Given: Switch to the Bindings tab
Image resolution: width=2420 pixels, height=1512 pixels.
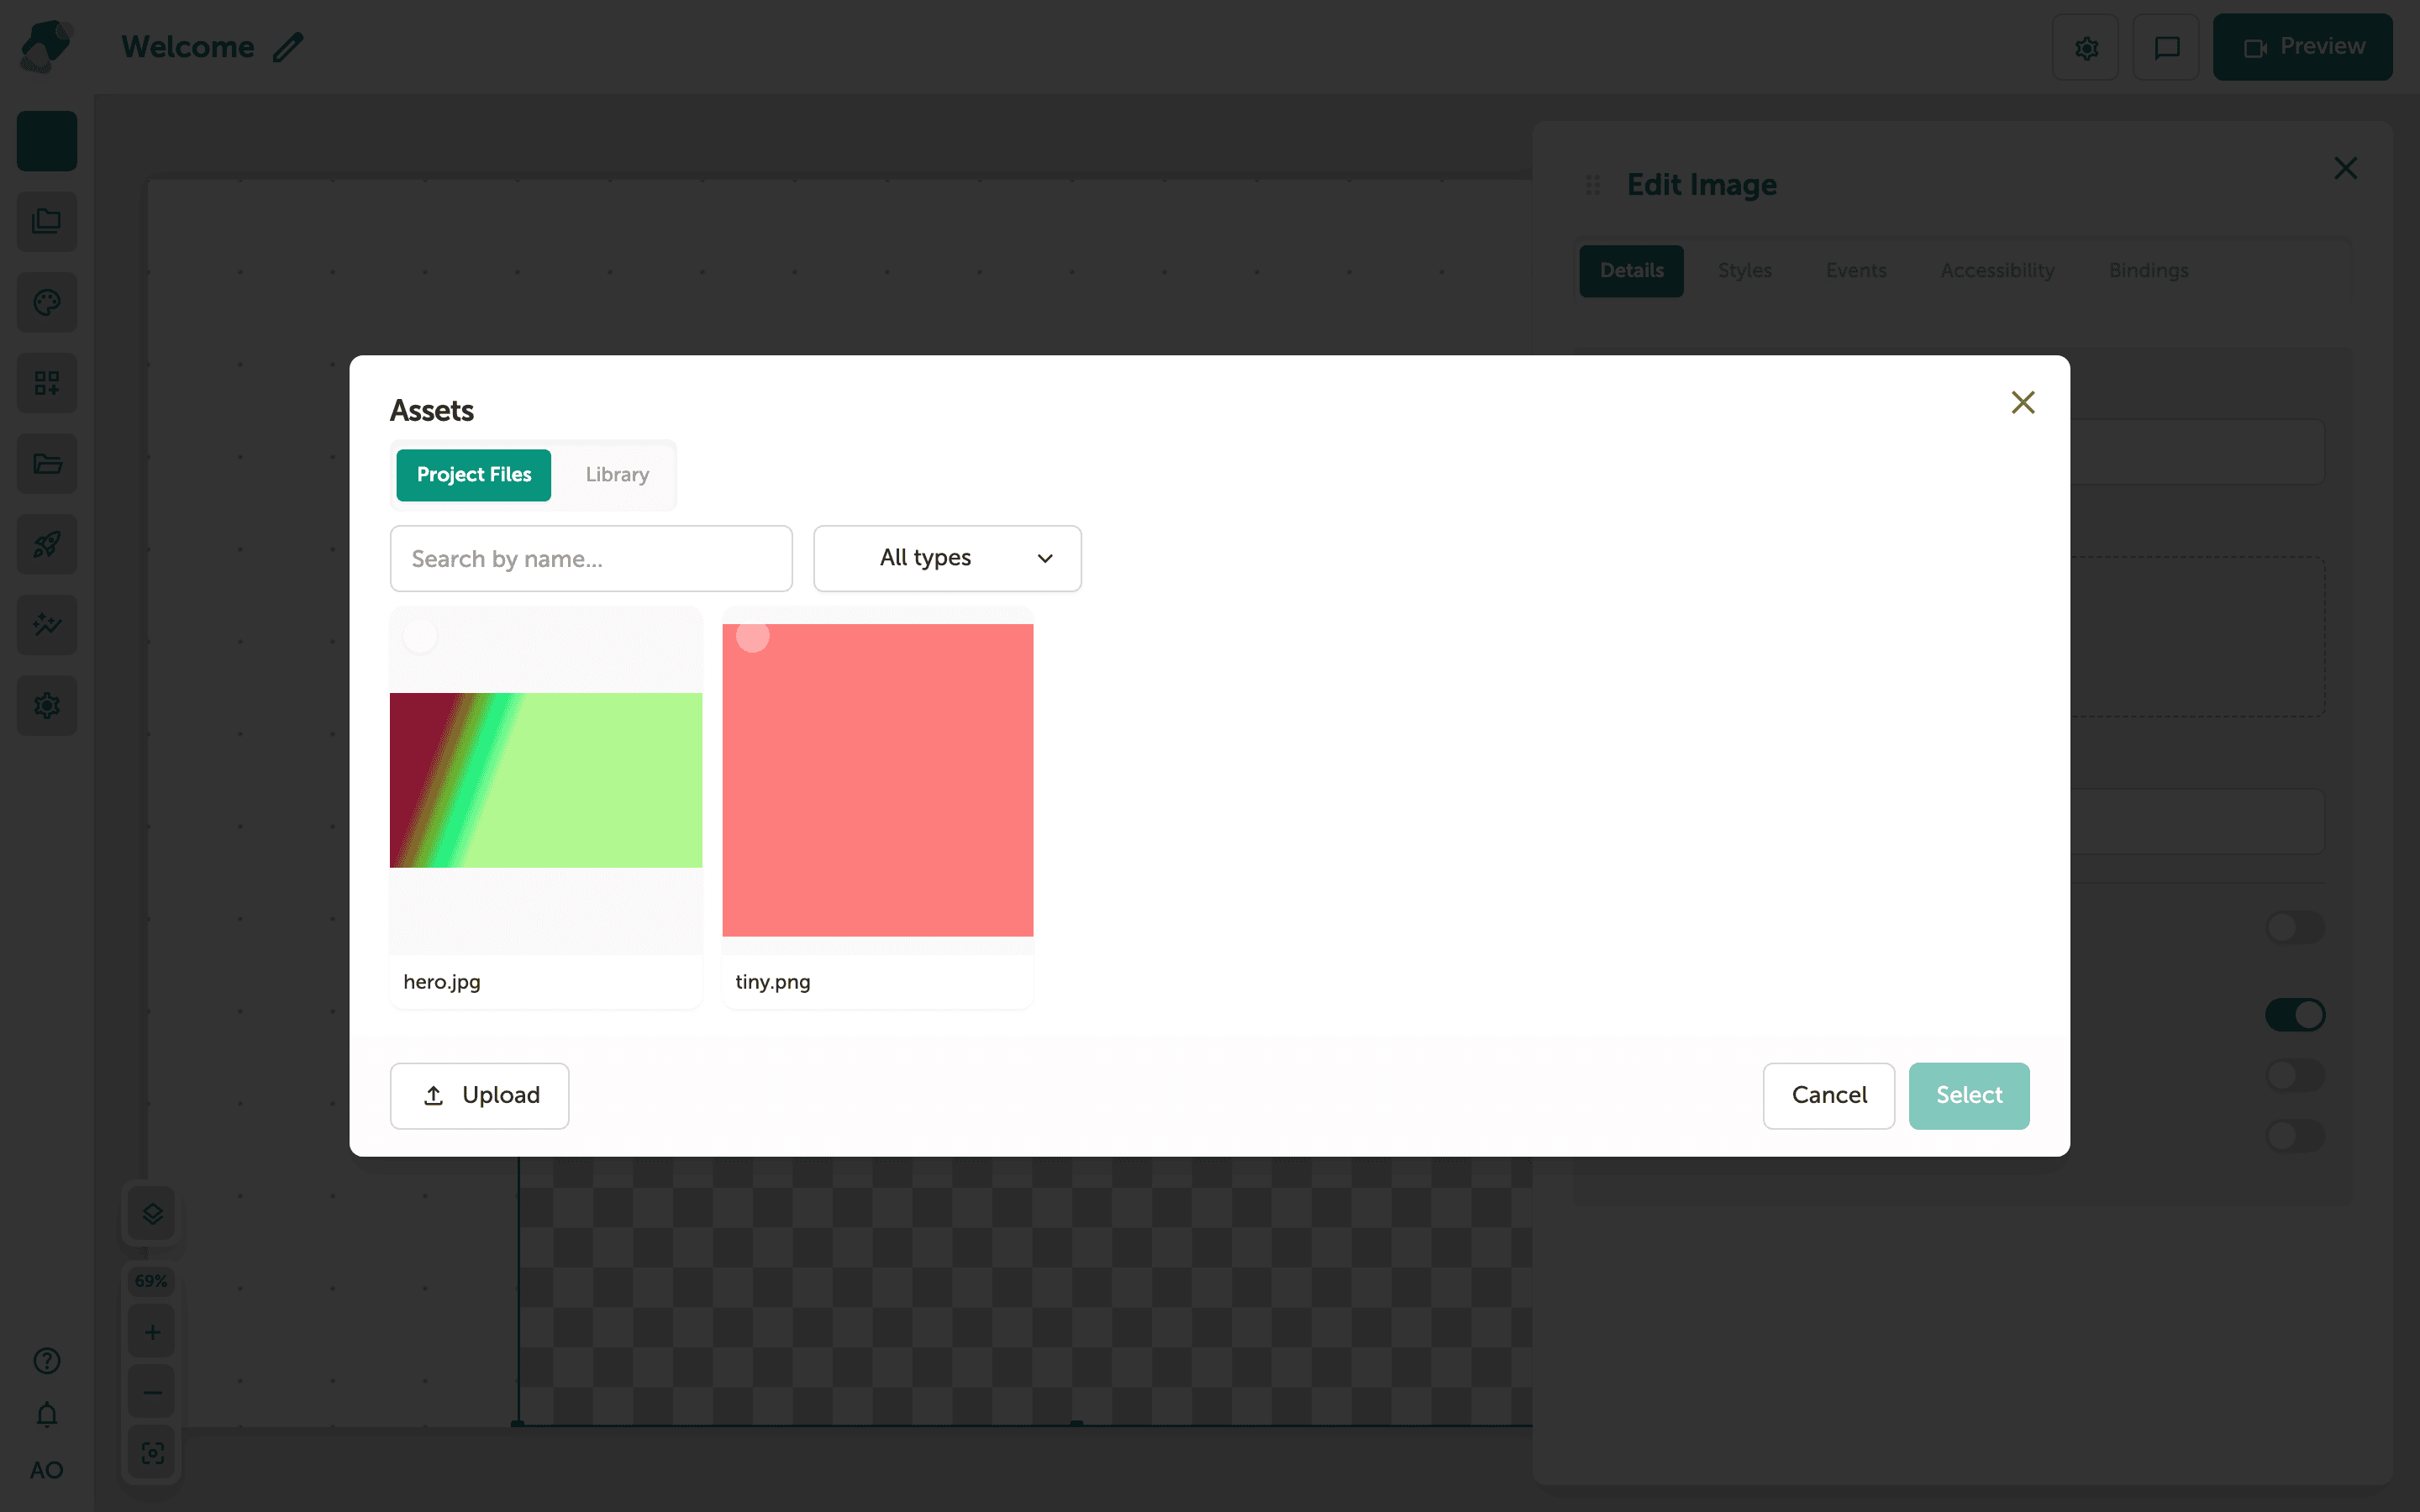Looking at the screenshot, I should tap(2148, 271).
